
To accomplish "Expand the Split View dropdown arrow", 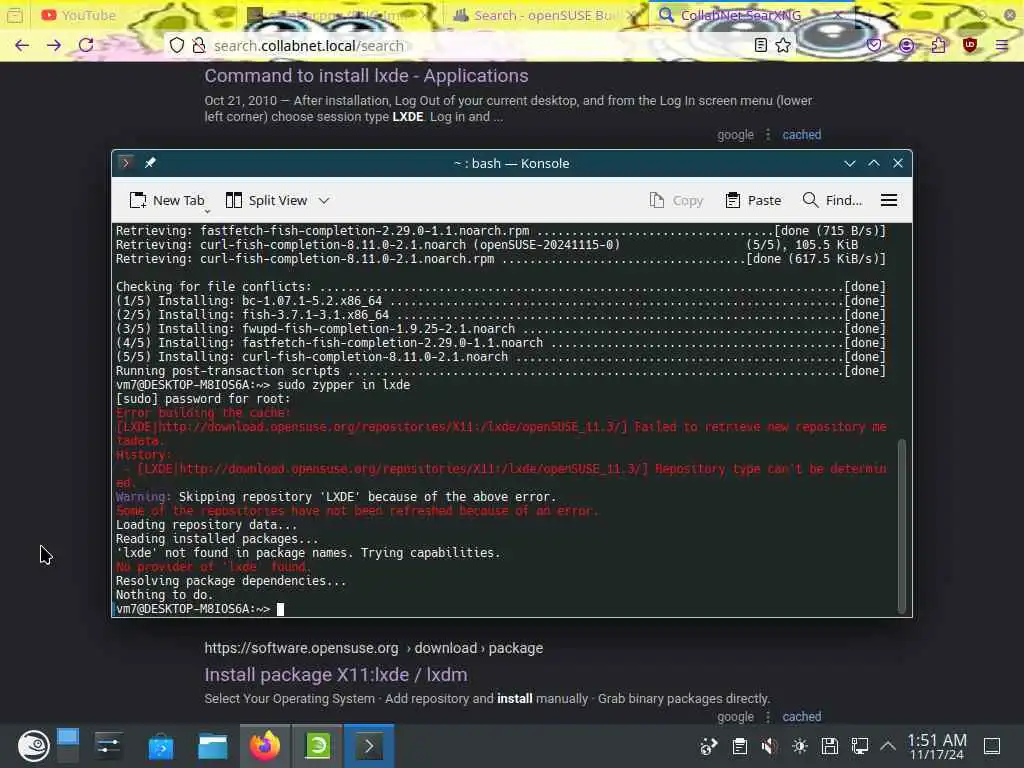I will point(324,200).
